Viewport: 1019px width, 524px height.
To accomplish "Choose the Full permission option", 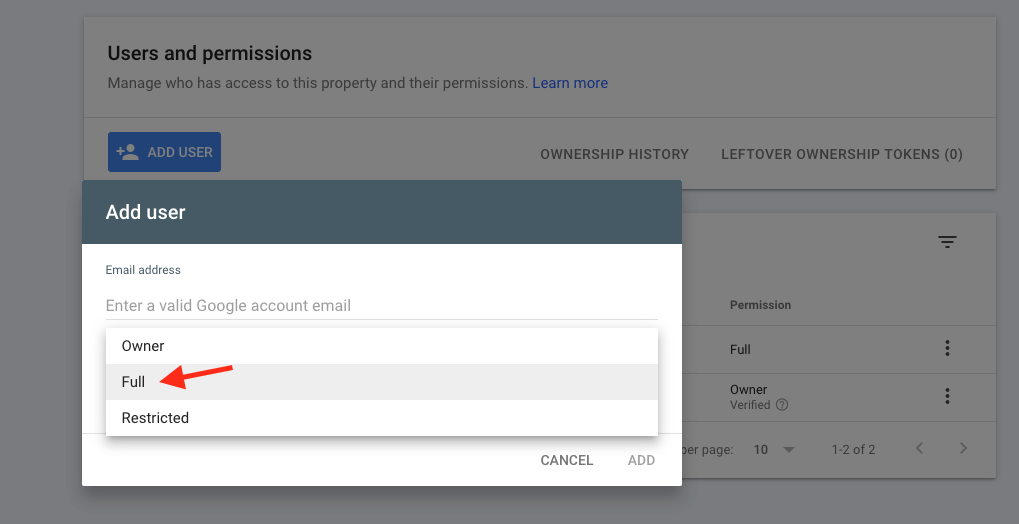I will (381, 382).
